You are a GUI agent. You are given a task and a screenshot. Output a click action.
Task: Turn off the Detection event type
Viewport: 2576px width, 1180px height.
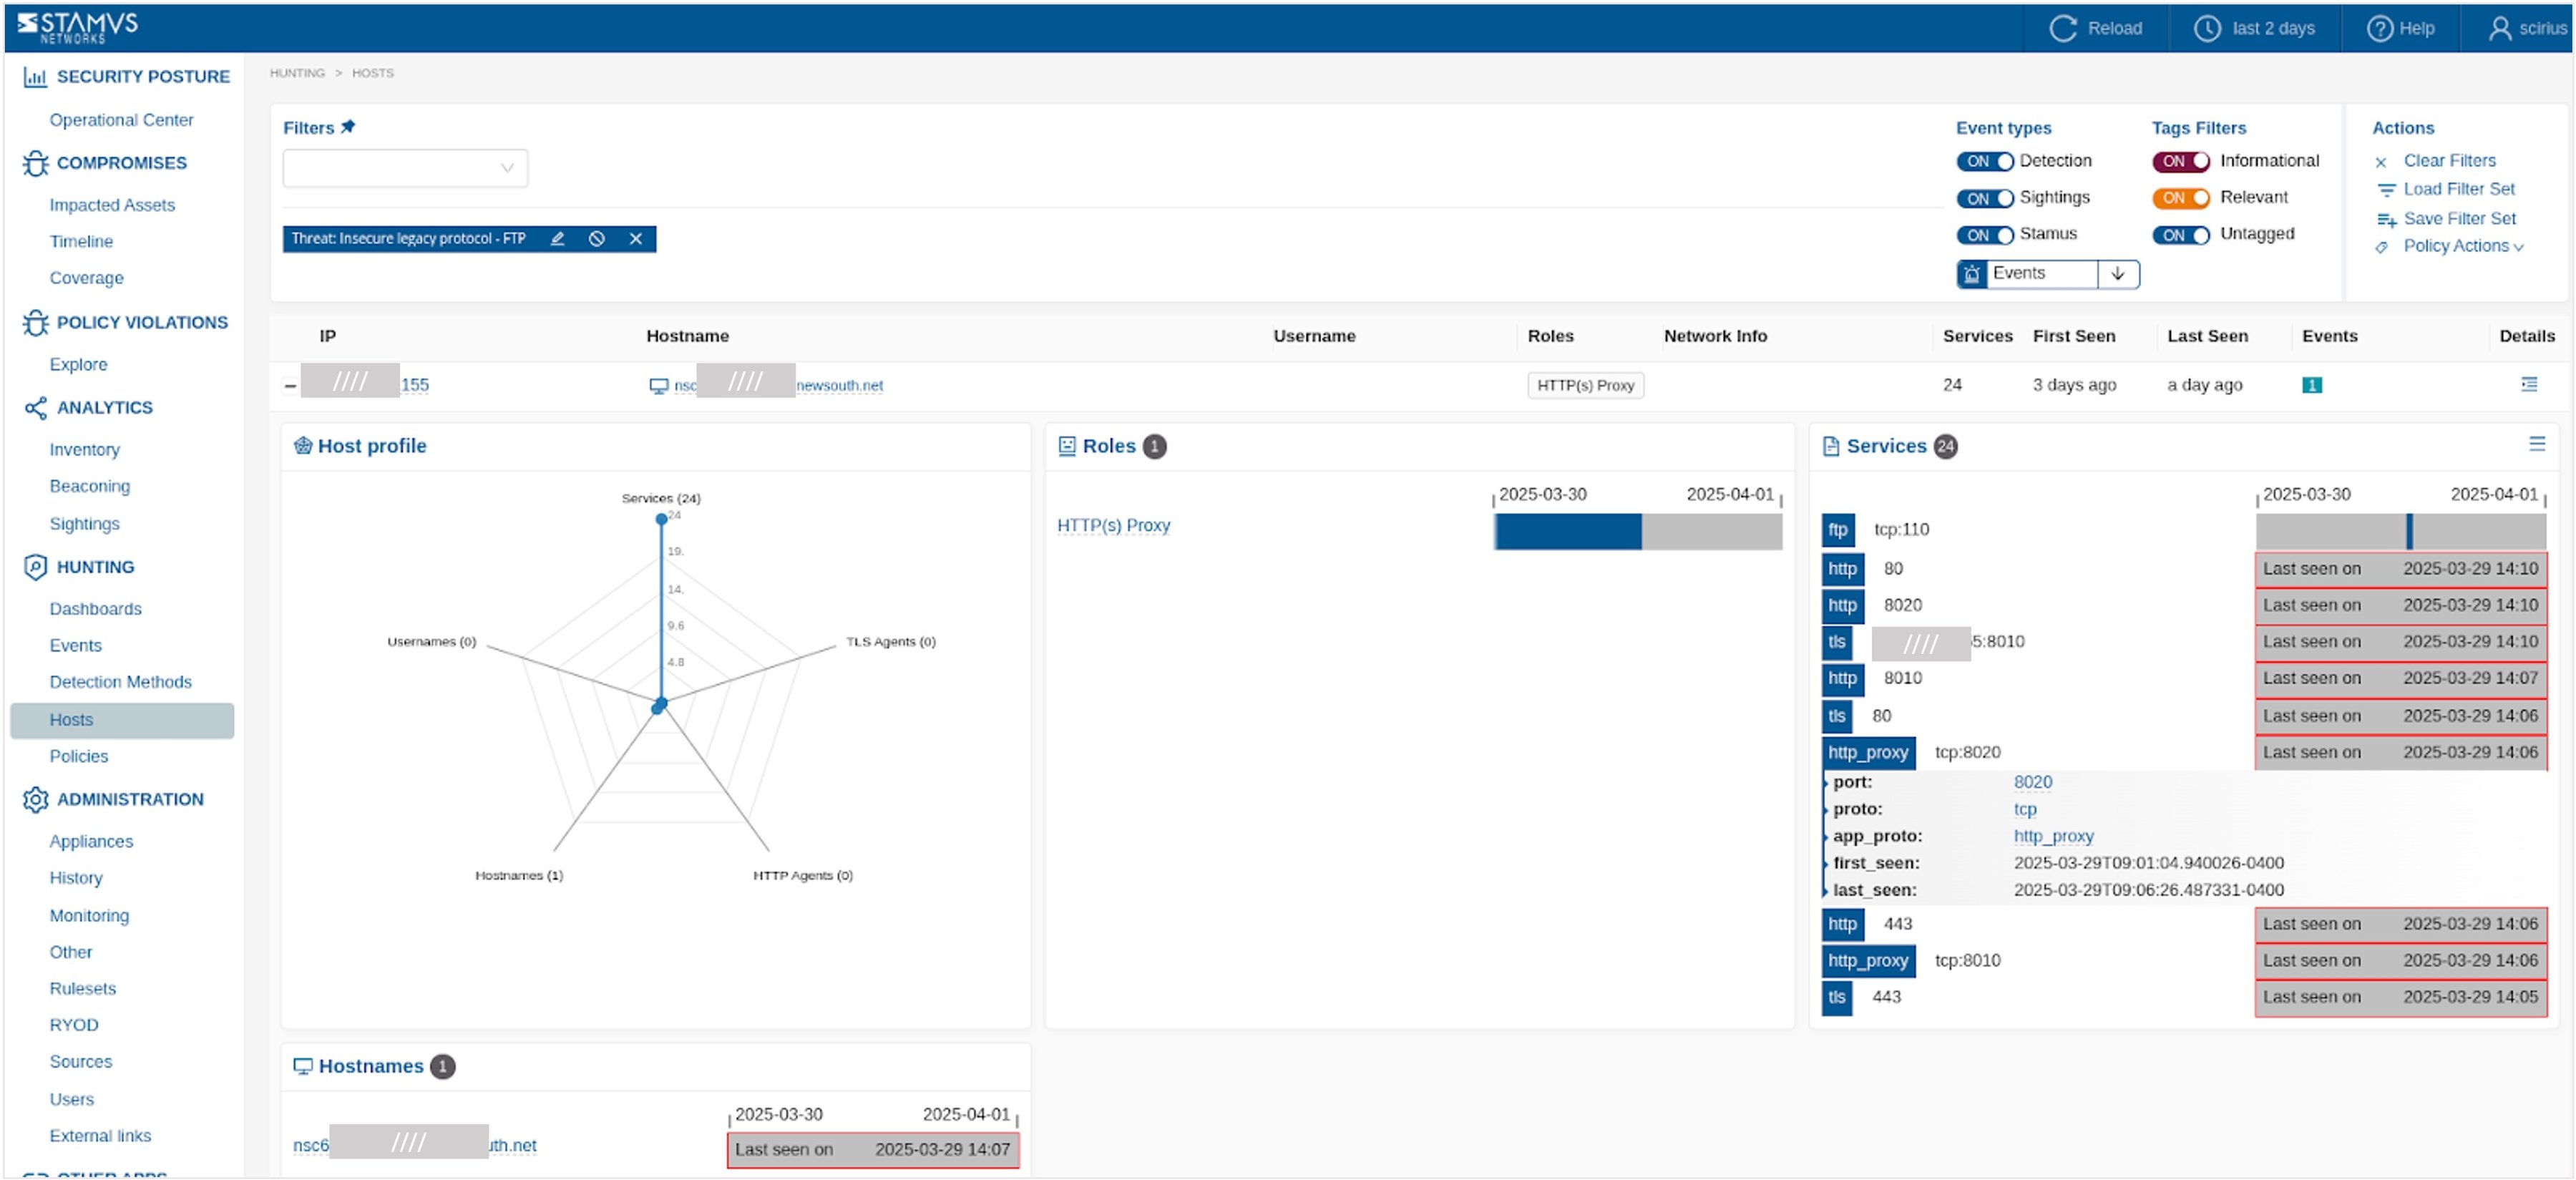pos(1986,160)
